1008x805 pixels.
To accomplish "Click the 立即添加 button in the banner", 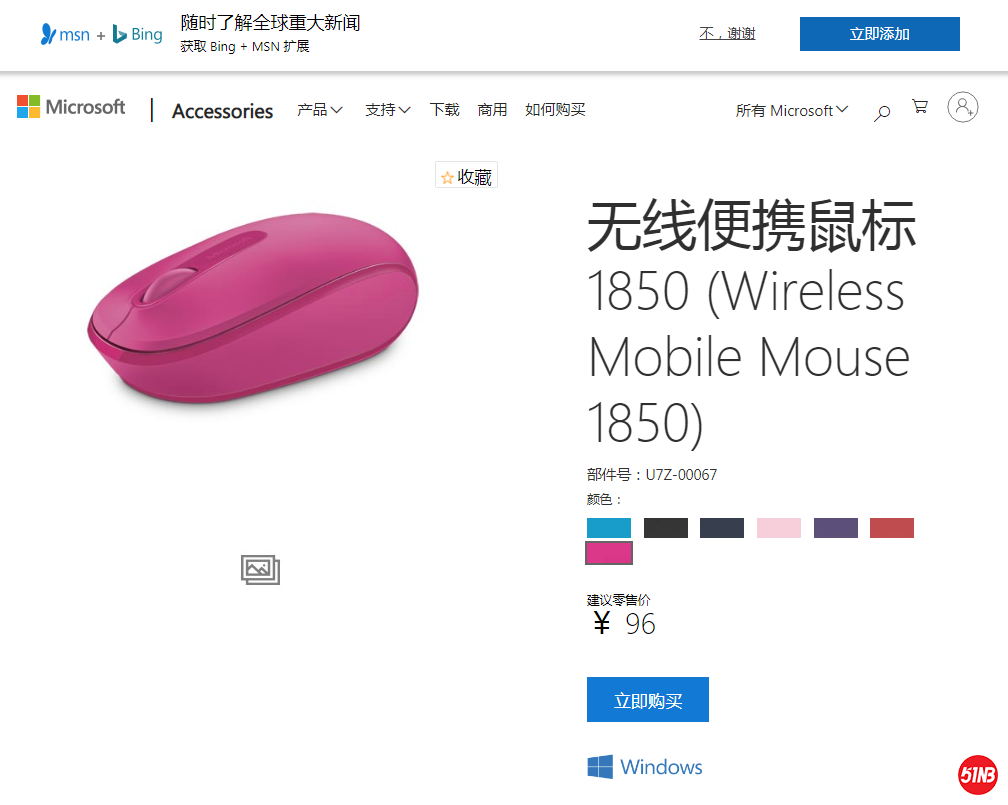I will (x=879, y=33).
